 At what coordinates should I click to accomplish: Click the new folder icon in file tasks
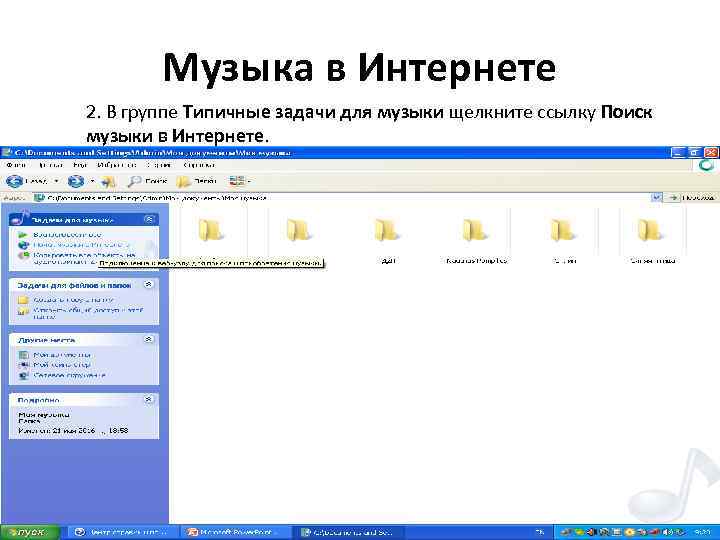[23, 300]
